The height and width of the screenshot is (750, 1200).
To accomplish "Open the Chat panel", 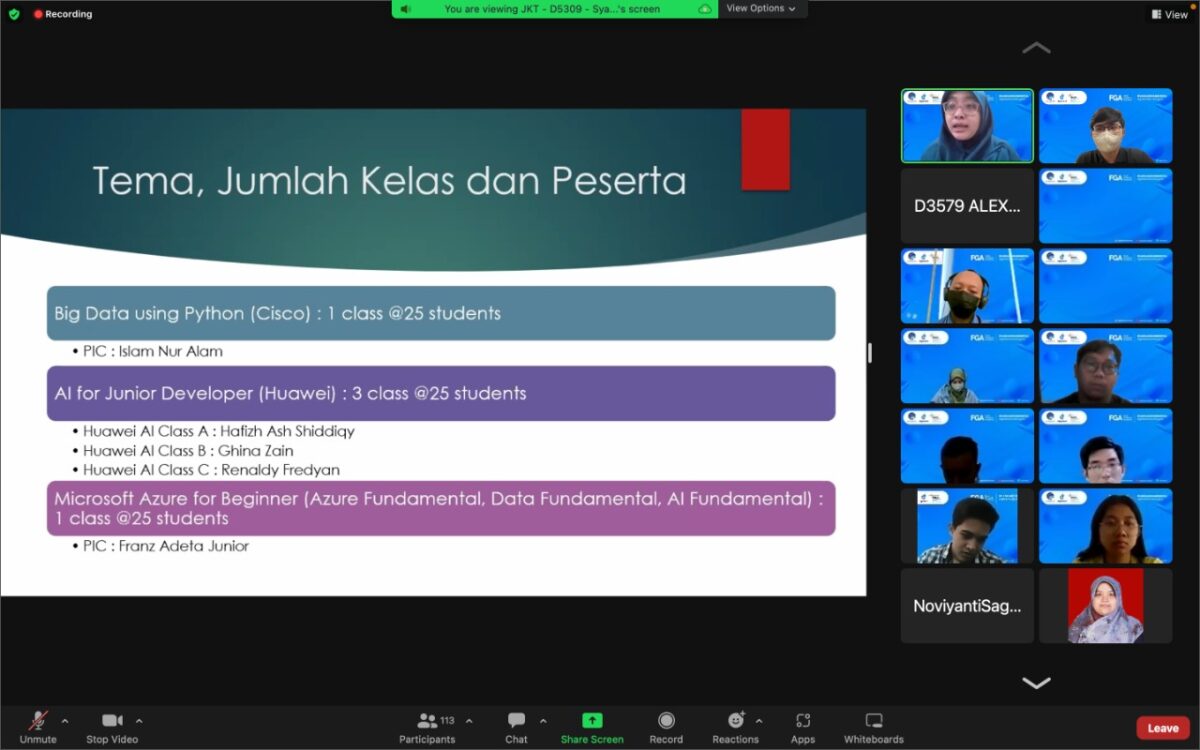I will (516, 727).
